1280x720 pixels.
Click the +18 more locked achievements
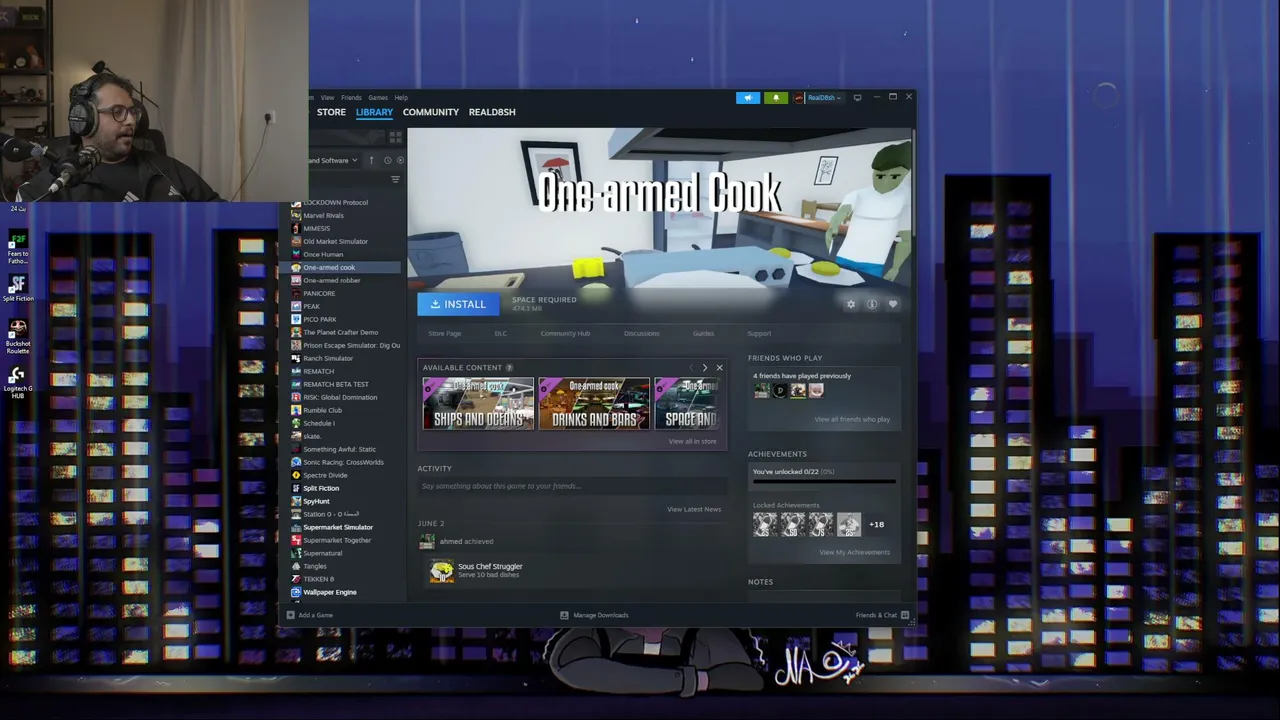(x=876, y=524)
